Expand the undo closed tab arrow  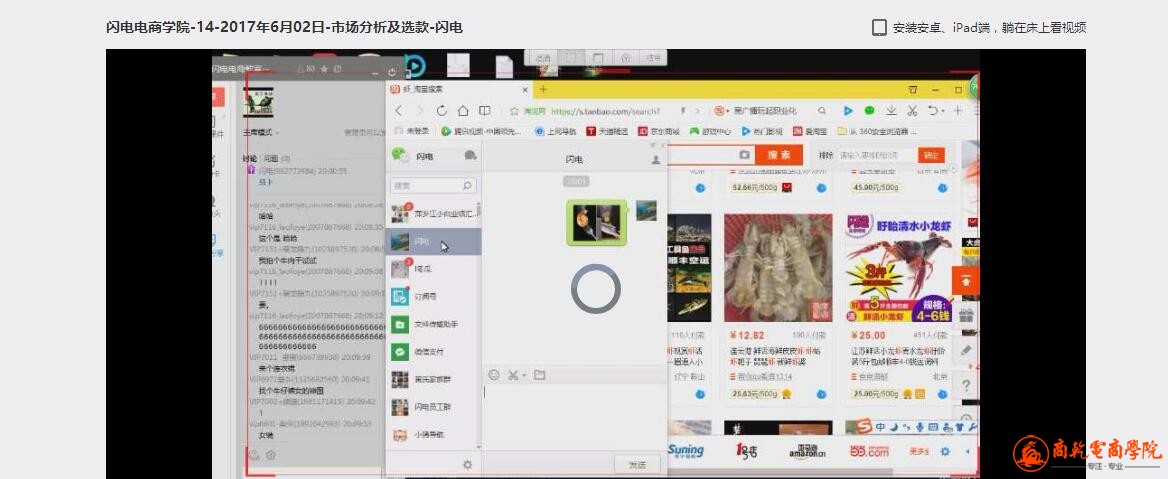click(x=942, y=111)
